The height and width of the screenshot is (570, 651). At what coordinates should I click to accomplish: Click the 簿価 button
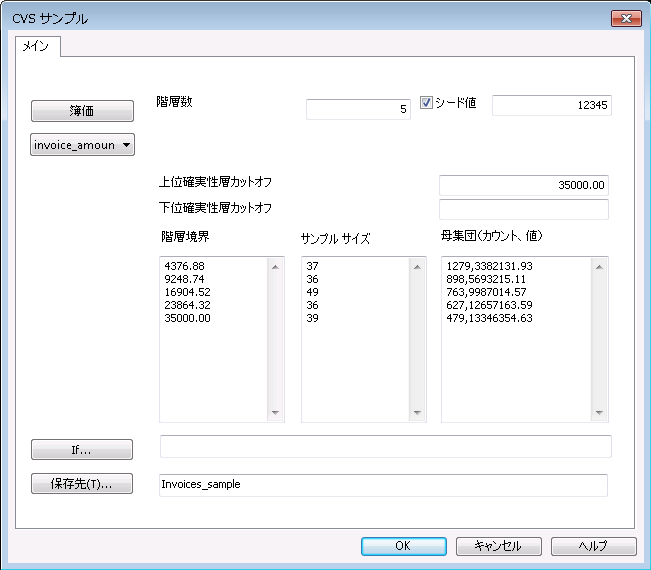pos(83,110)
